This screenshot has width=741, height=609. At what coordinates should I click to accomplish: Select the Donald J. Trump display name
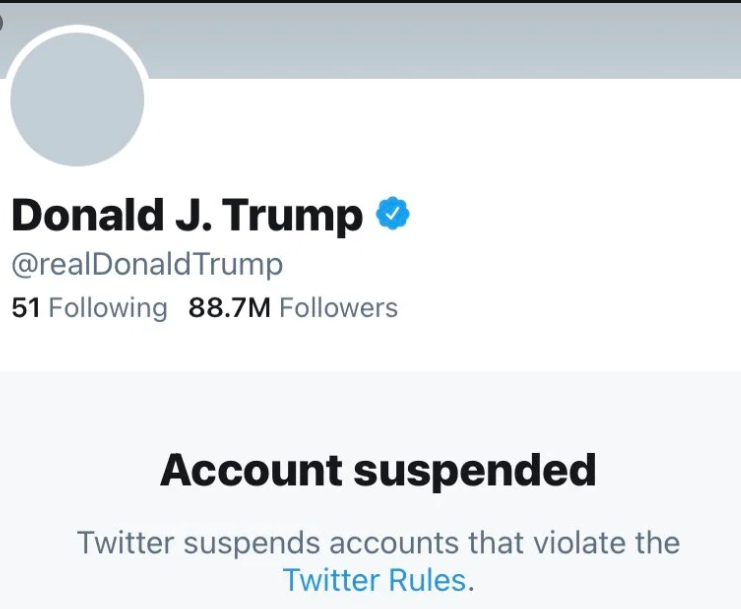[x=187, y=214]
